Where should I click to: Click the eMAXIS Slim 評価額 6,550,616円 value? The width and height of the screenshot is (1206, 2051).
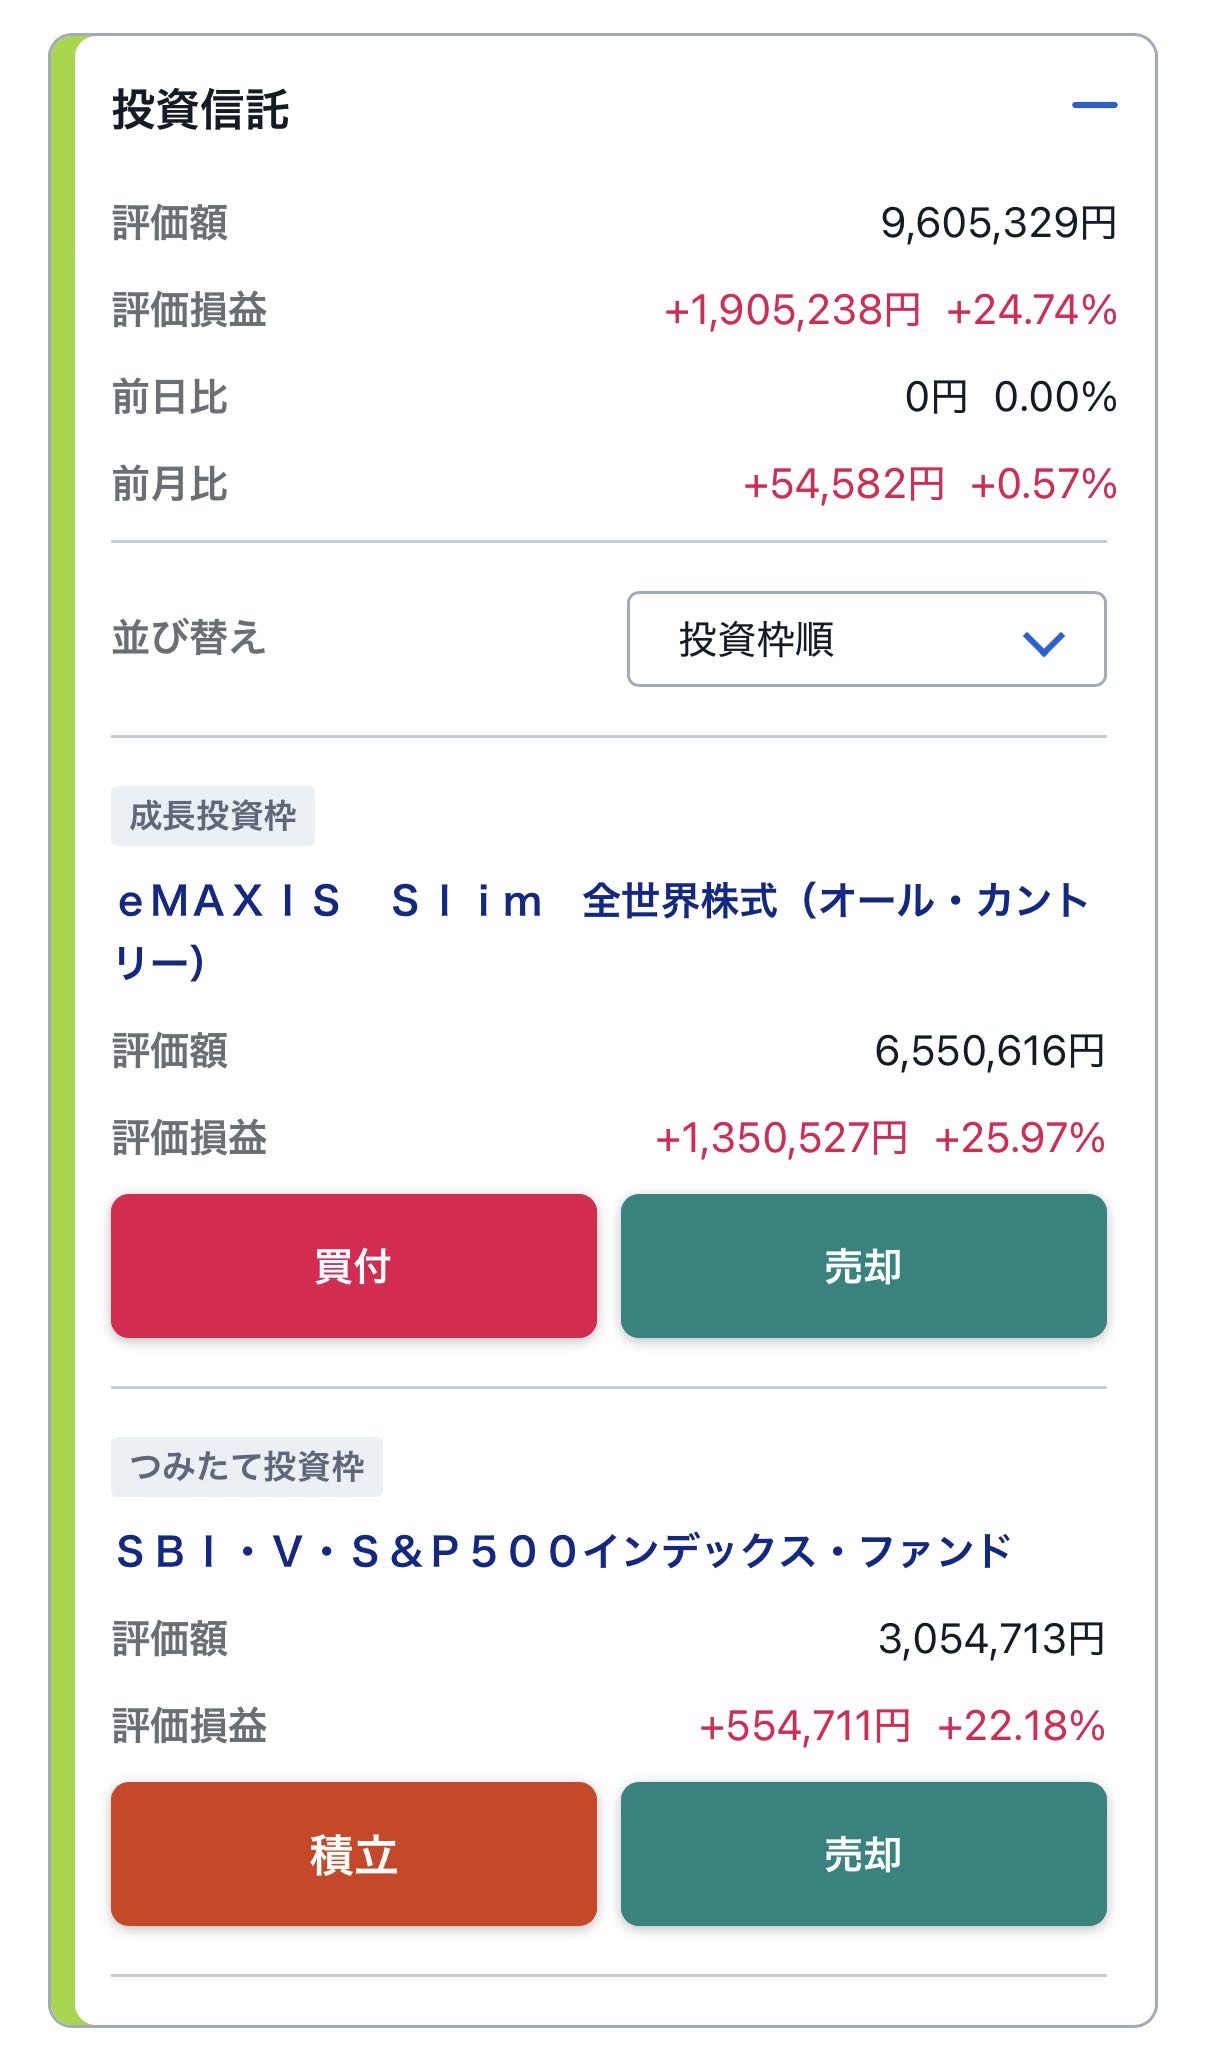click(989, 1052)
